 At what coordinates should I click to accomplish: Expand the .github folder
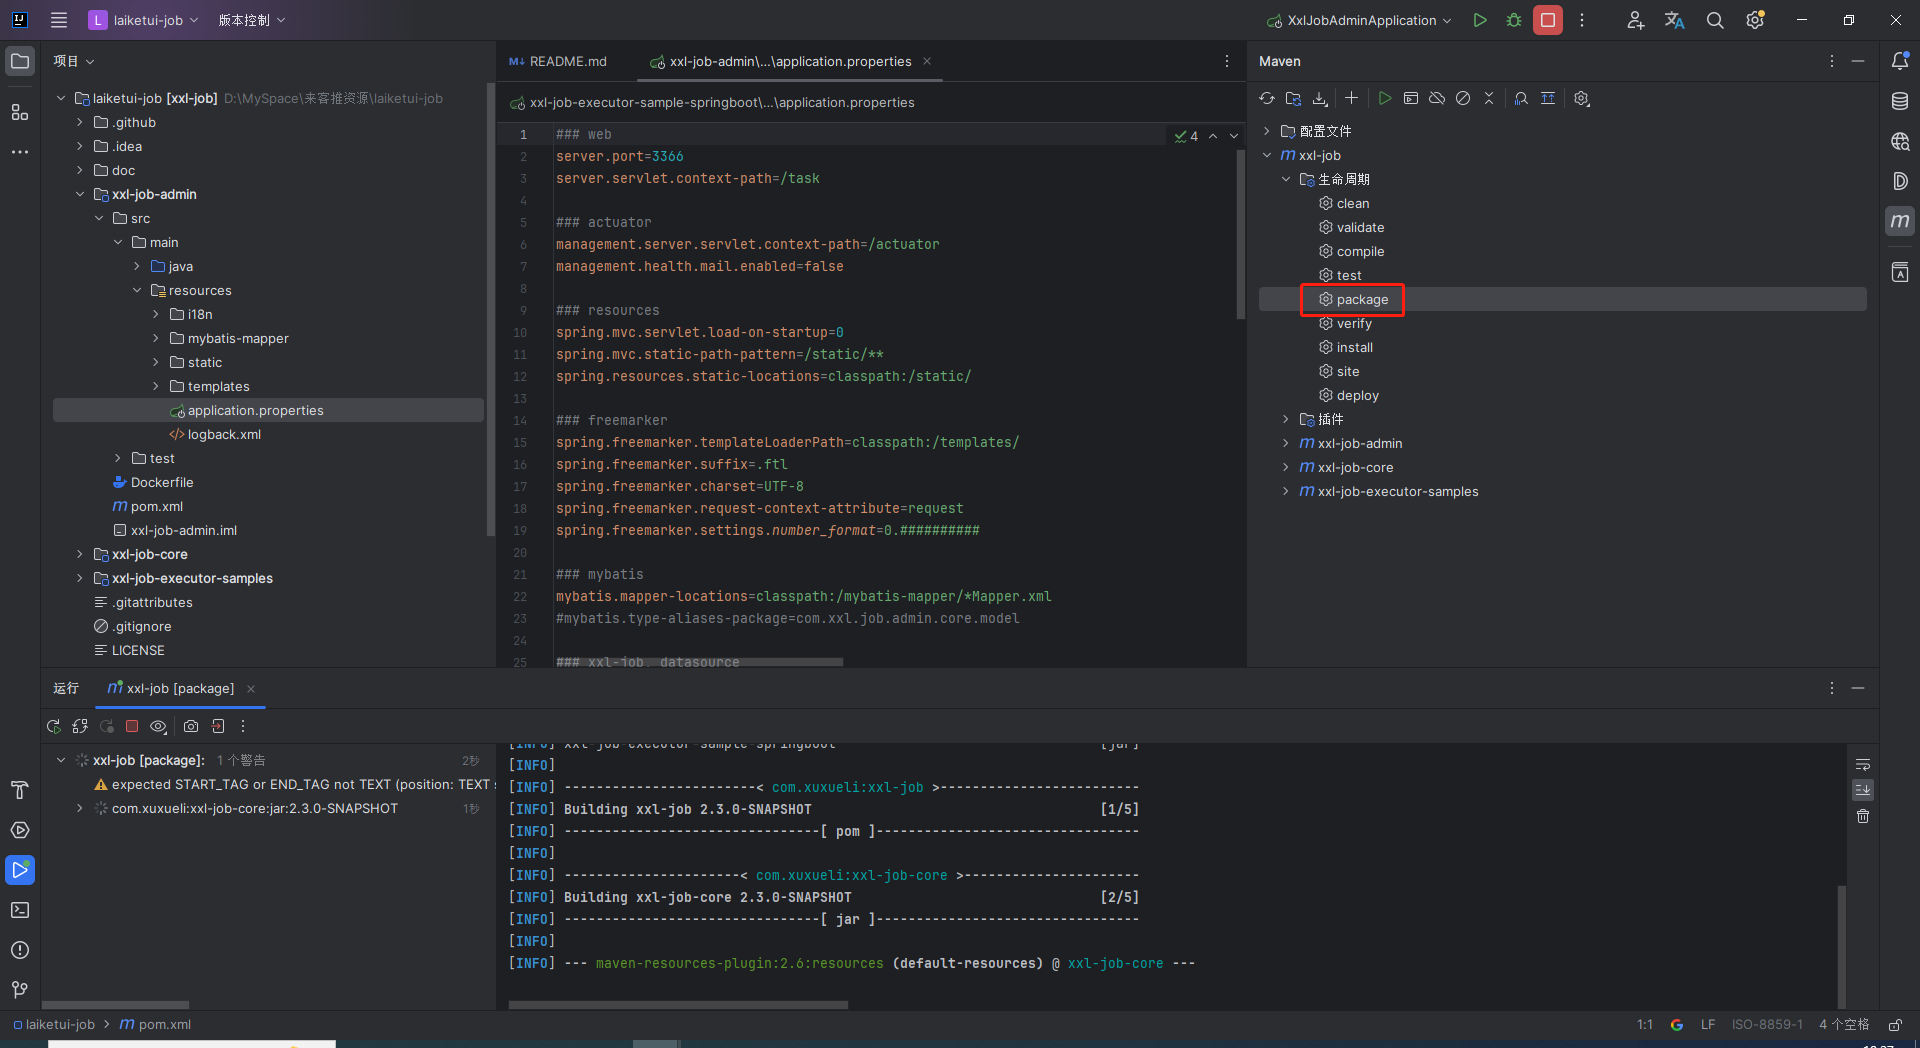[x=80, y=122]
